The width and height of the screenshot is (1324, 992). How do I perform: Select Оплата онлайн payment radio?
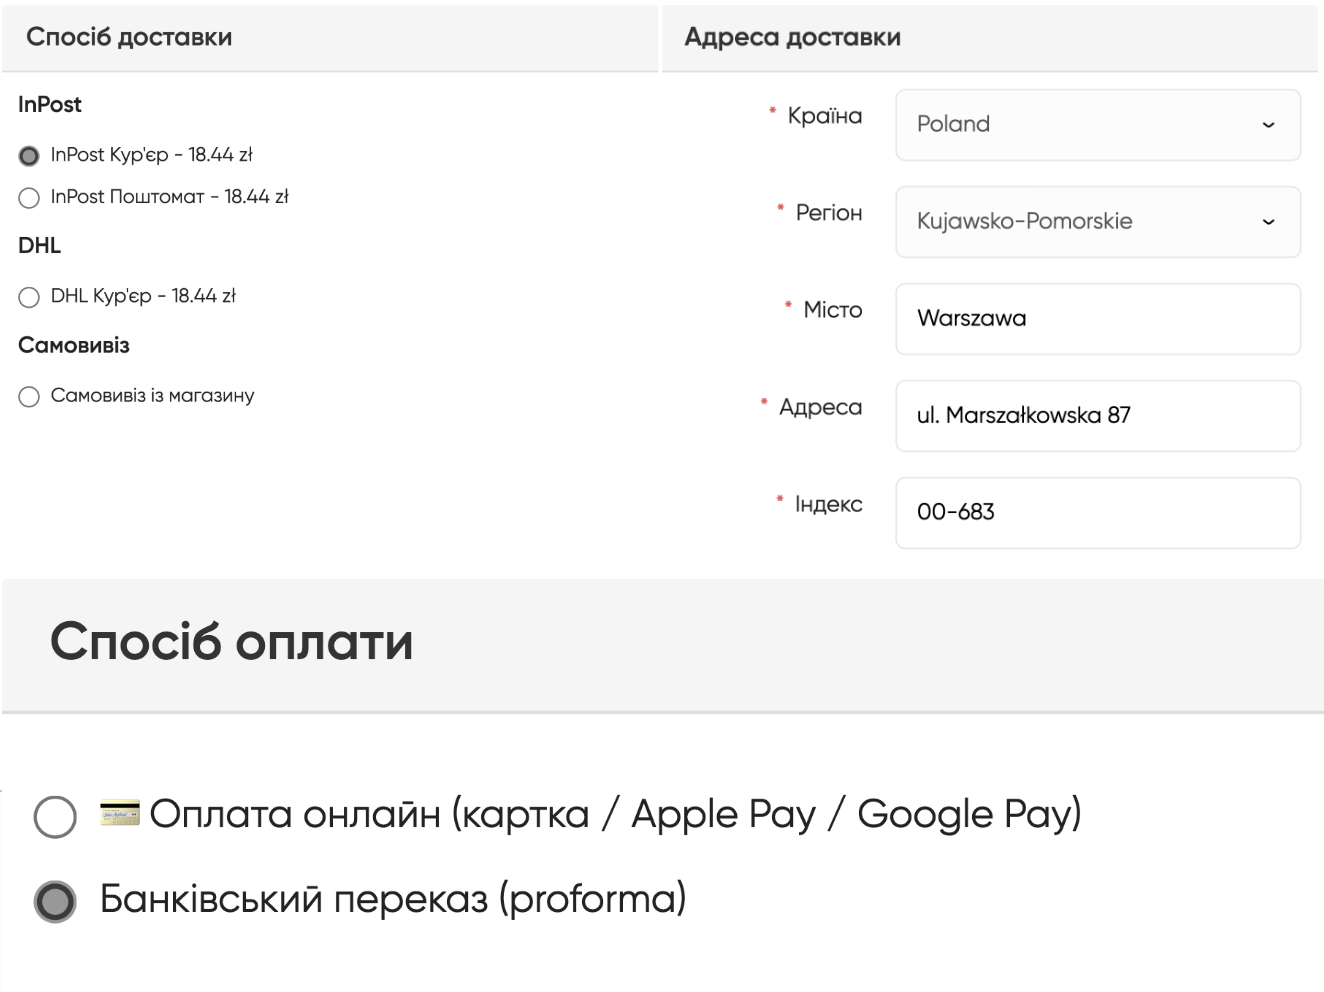[55, 817]
